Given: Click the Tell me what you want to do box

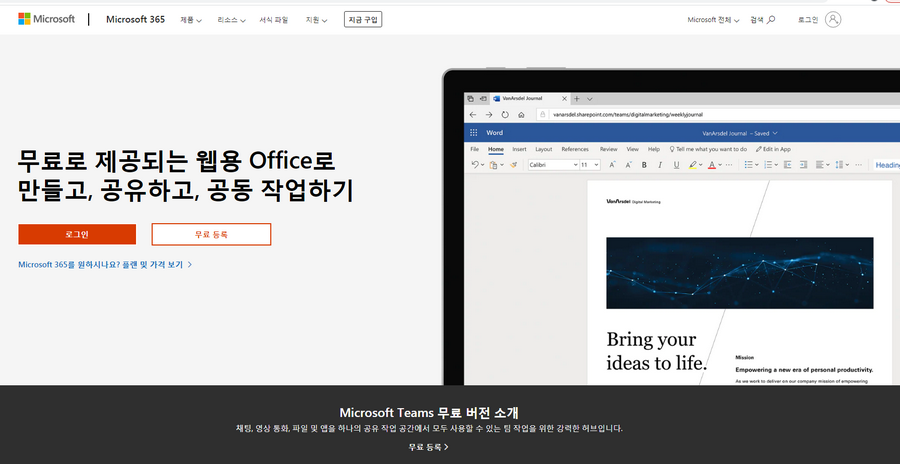Looking at the screenshot, I should [708, 149].
